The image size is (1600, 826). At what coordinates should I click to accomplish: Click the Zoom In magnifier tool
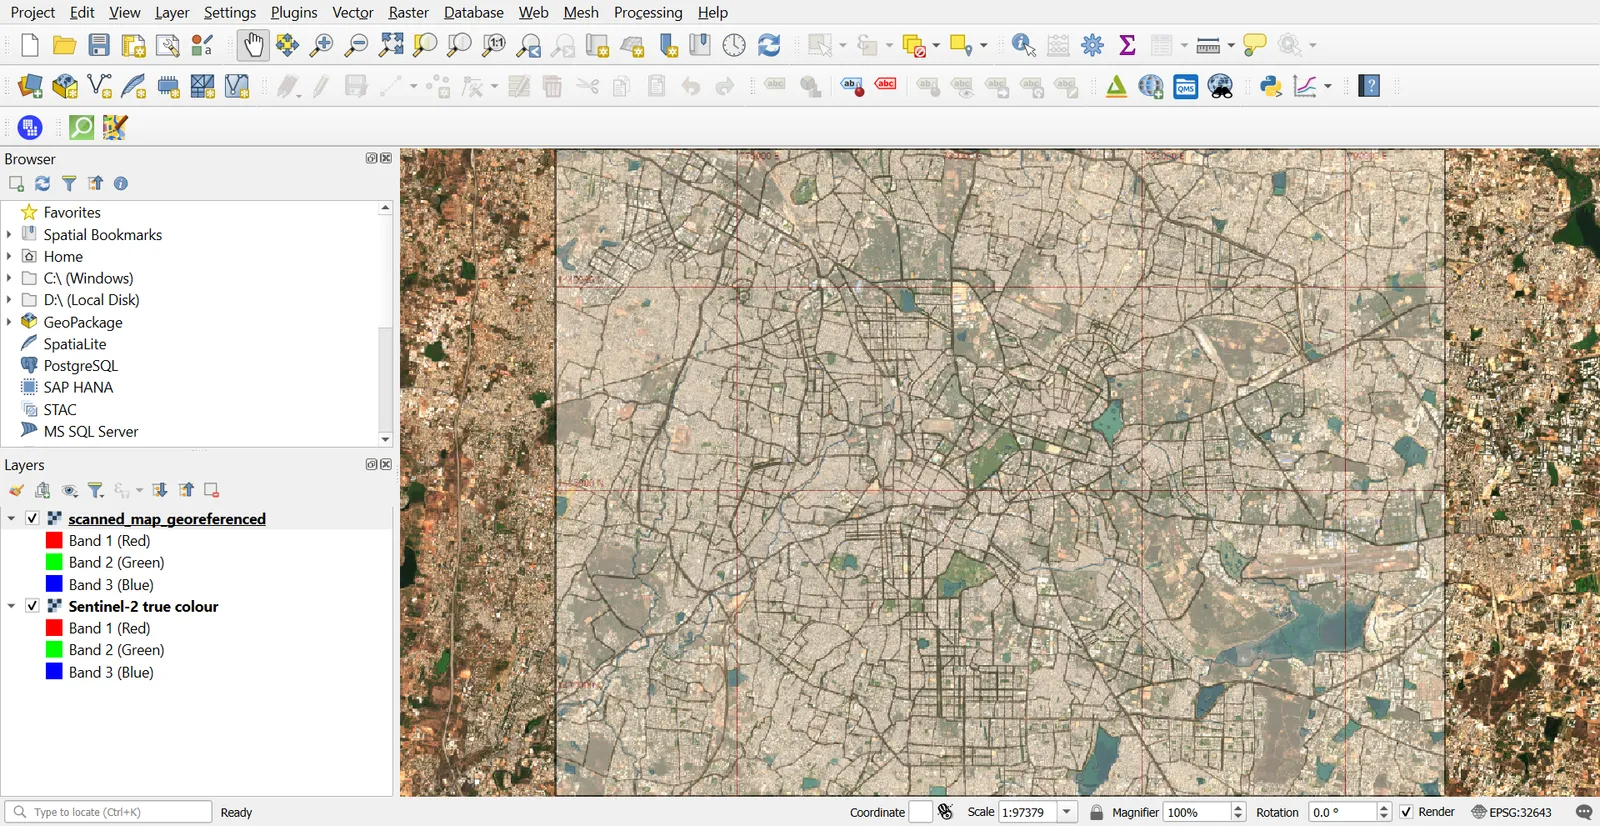[322, 45]
